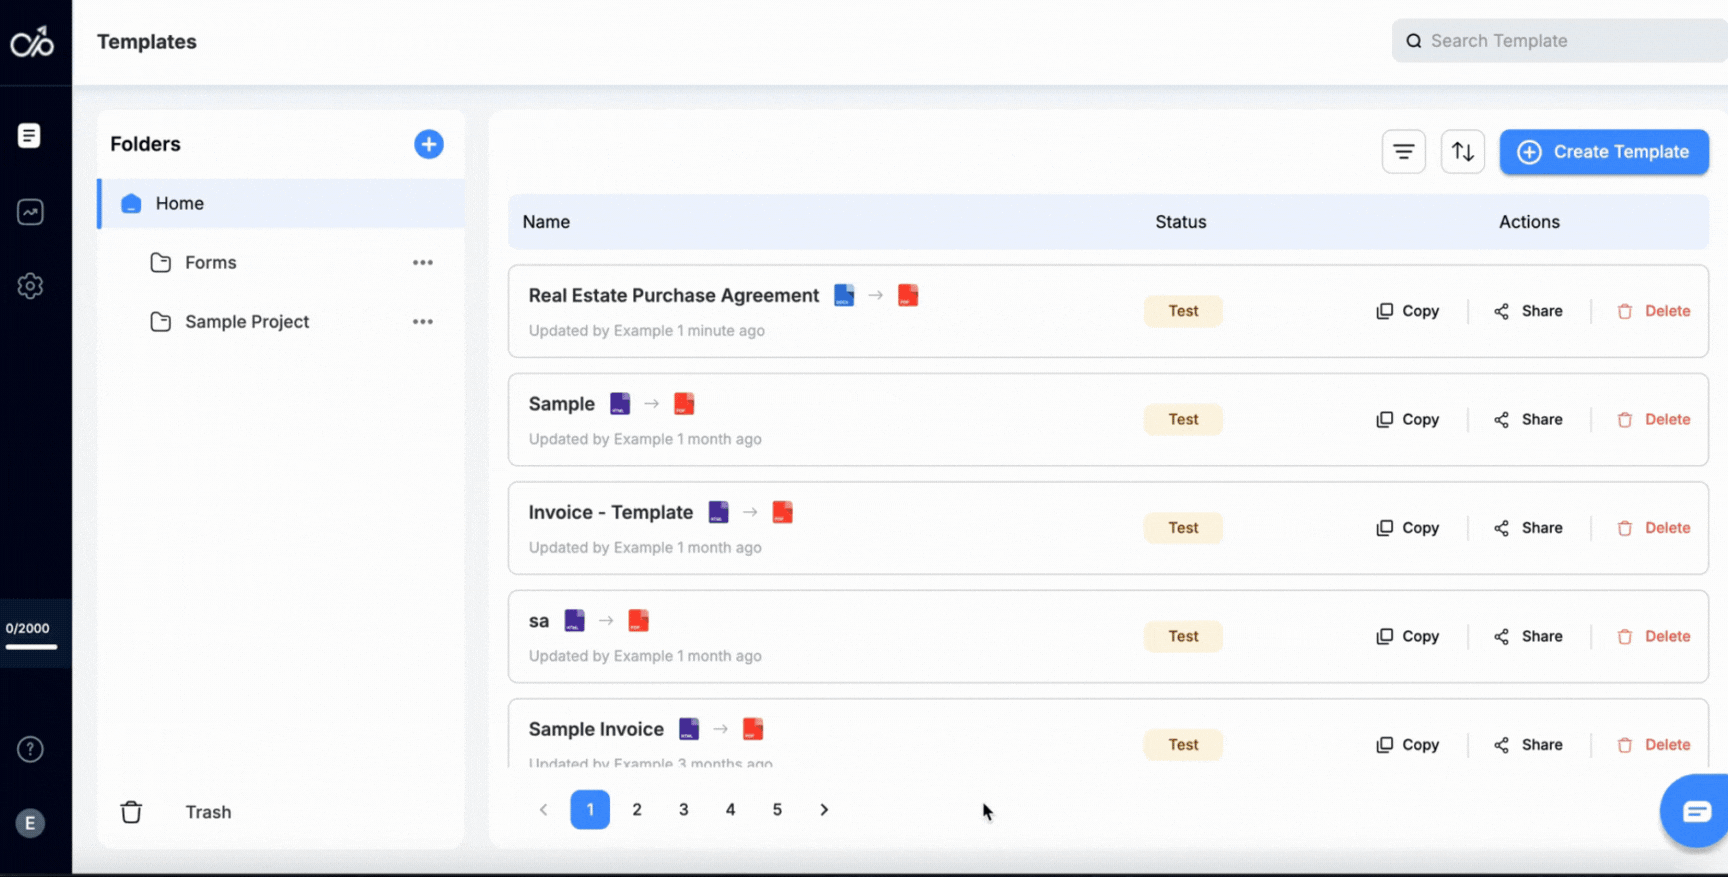1728x877 pixels.
Task: Open the help question mark icon
Action: 30,749
